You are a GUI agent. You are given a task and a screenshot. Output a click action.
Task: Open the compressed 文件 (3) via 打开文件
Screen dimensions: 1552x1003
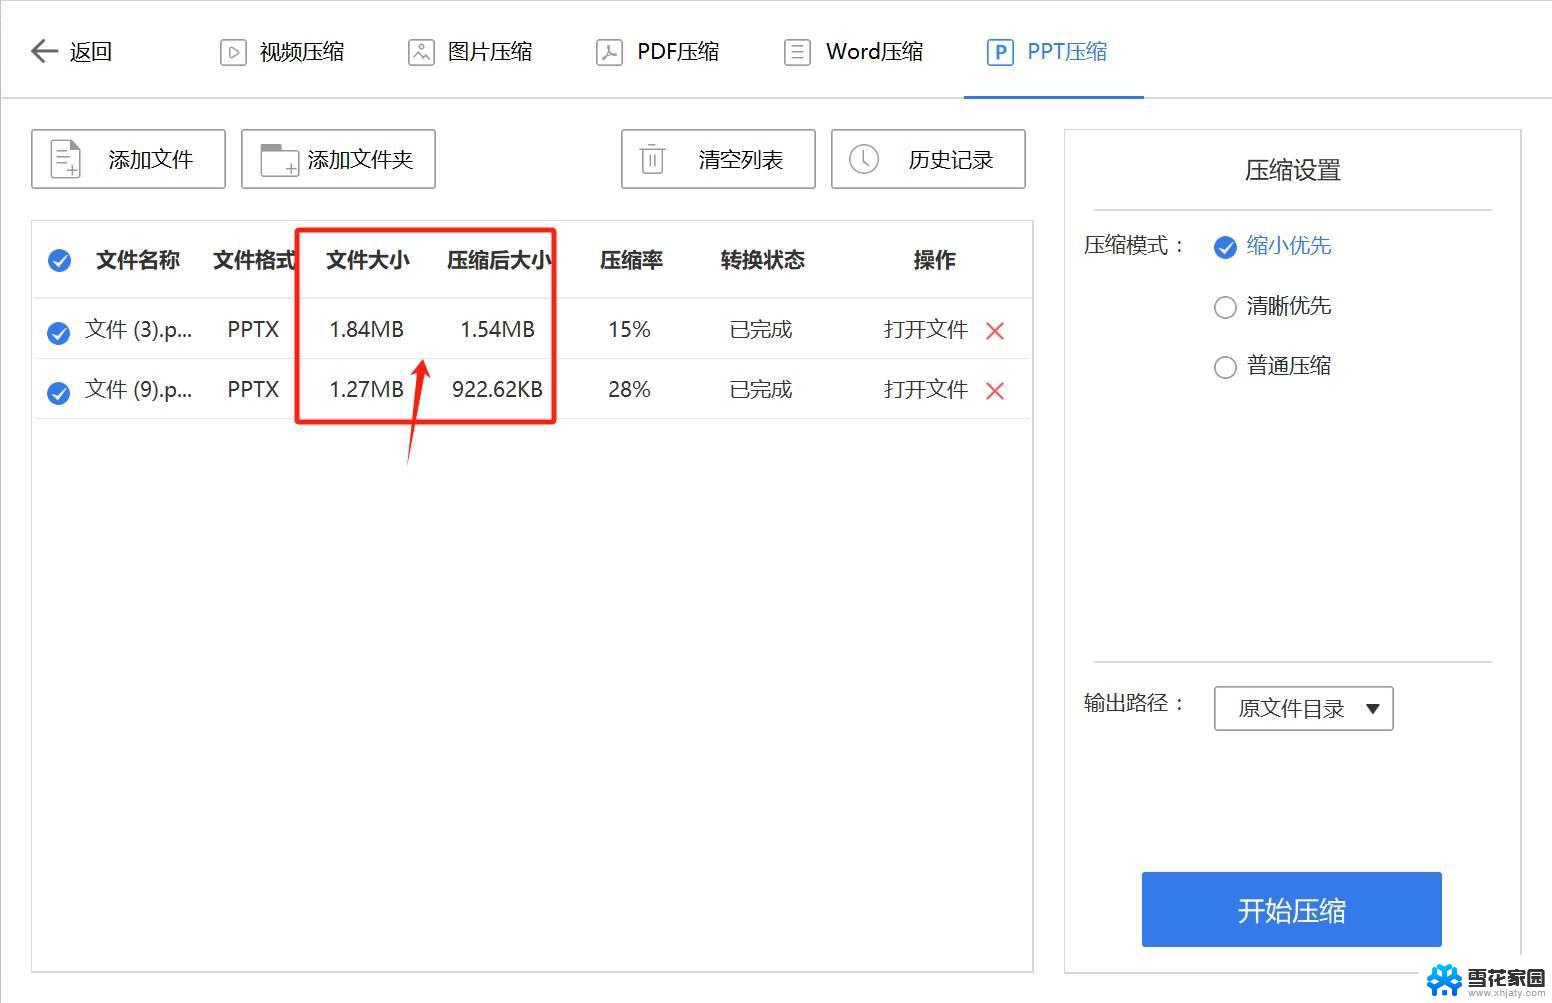tap(926, 329)
